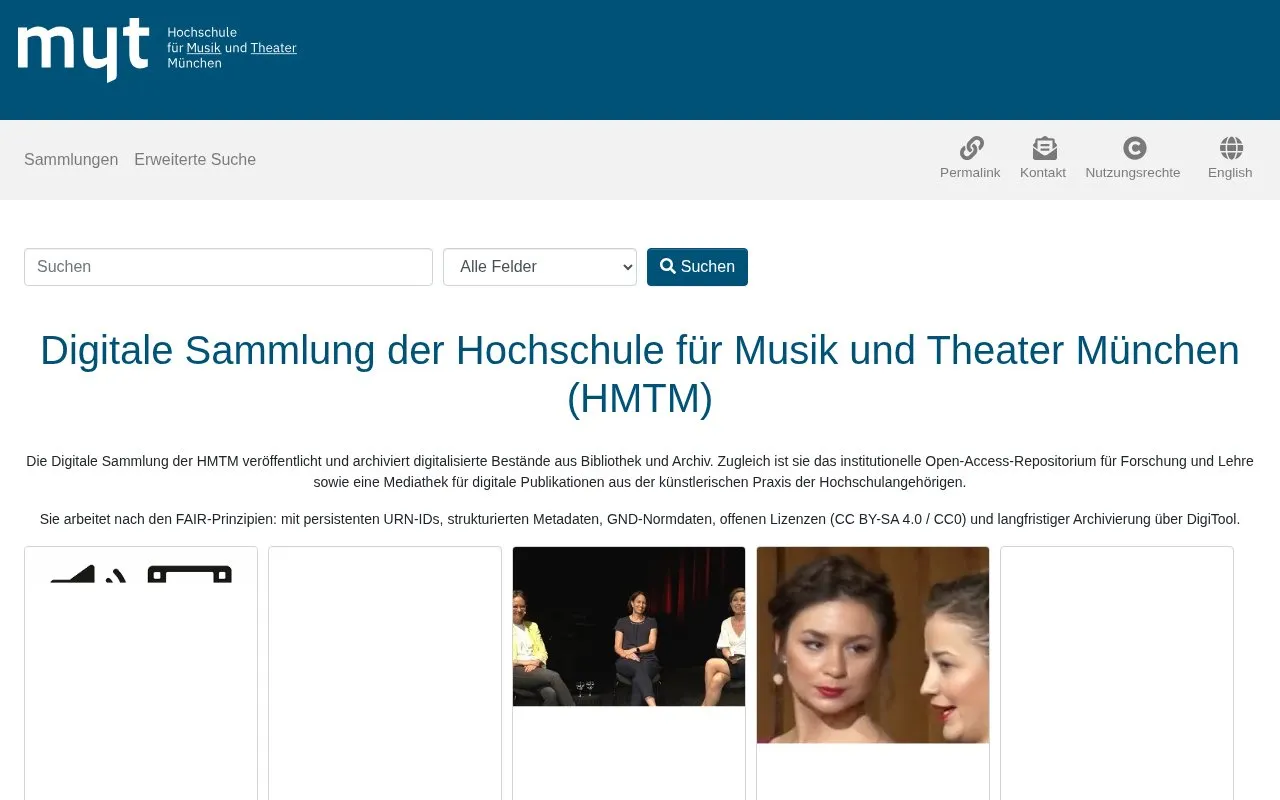Open Erweiterte Suche menu item
Screen dimensions: 1280x800
(x=195, y=160)
